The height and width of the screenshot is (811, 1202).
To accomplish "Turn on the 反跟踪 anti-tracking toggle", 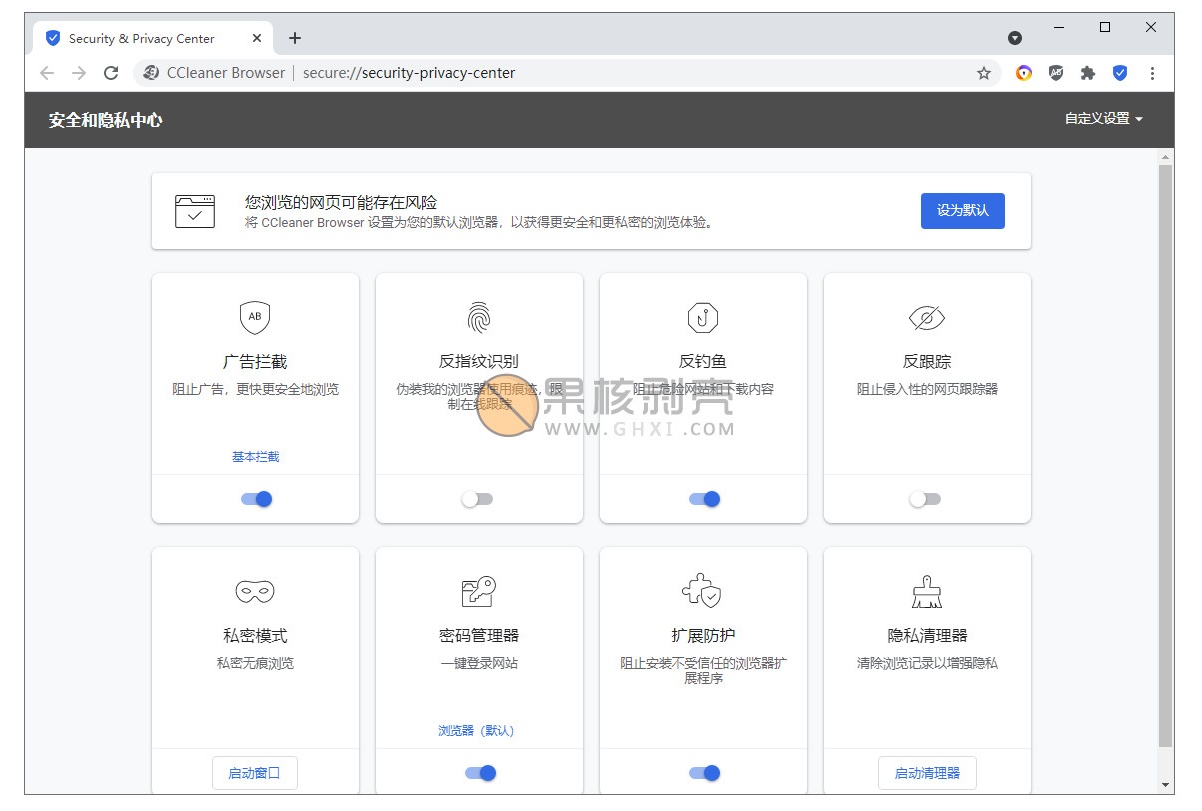I will point(925,499).
